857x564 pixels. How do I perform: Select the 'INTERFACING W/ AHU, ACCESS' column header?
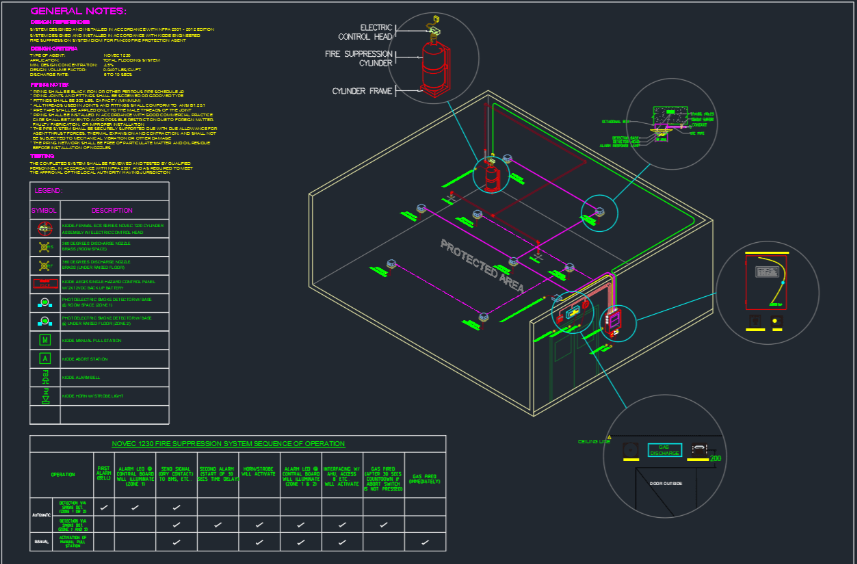(x=342, y=477)
